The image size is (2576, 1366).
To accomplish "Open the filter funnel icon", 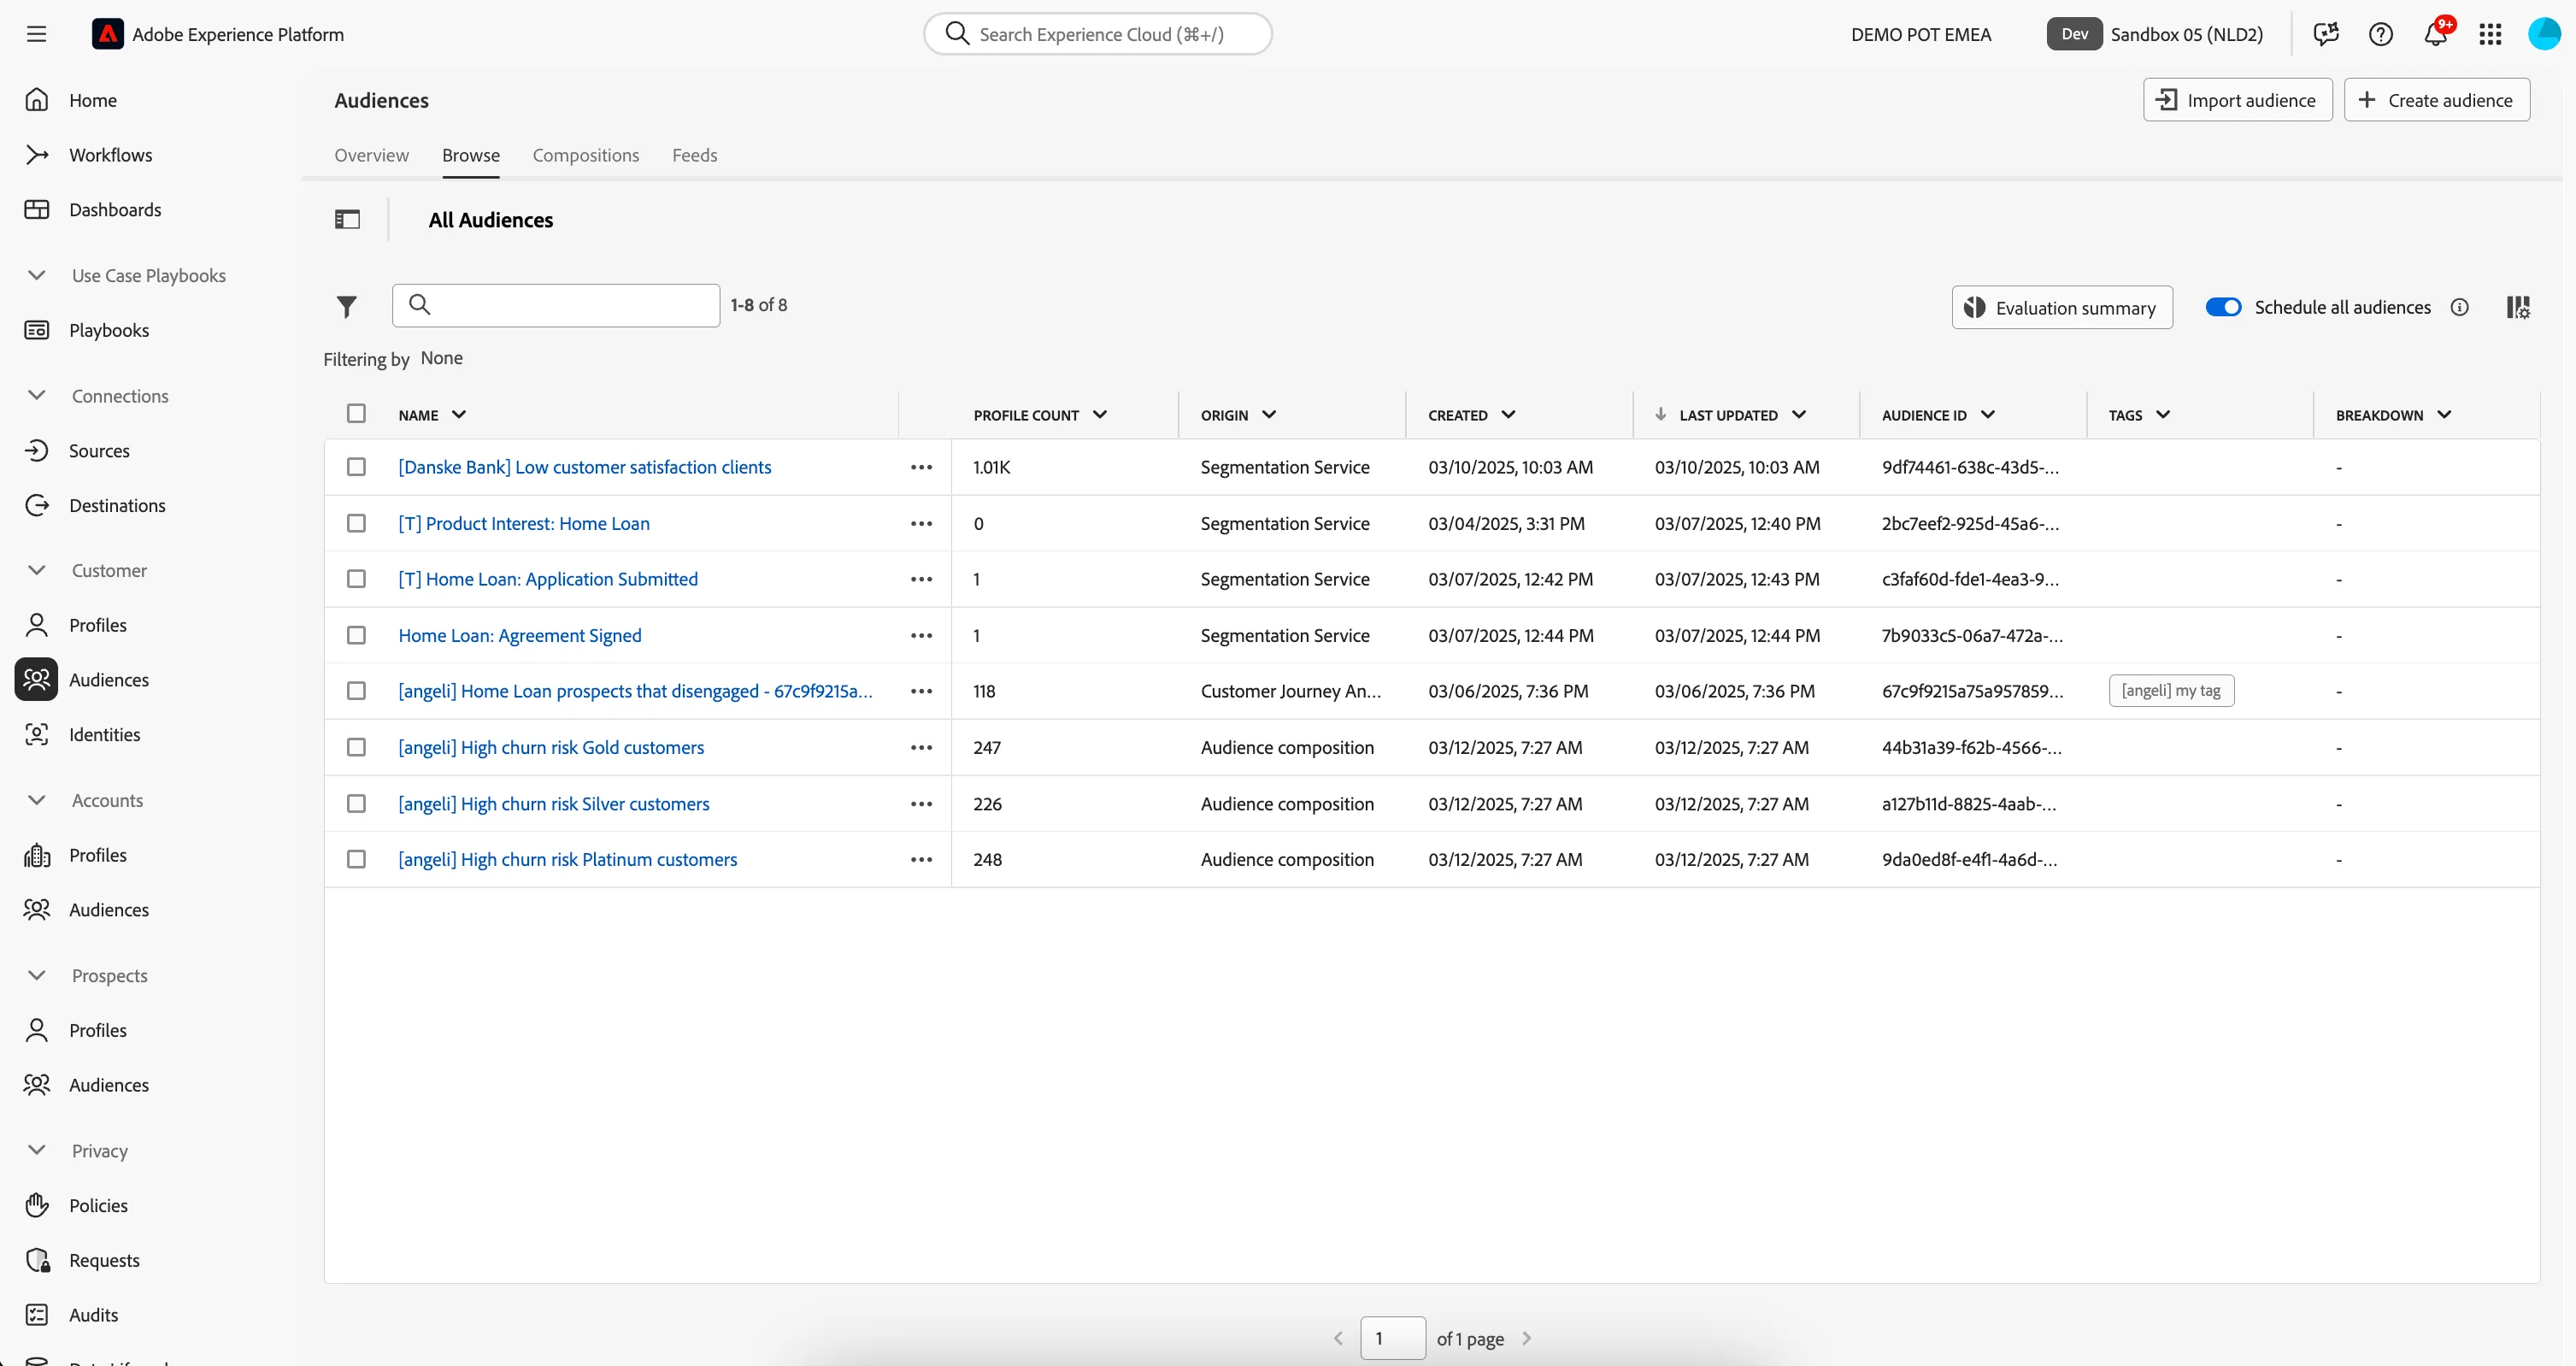I will (346, 306).
